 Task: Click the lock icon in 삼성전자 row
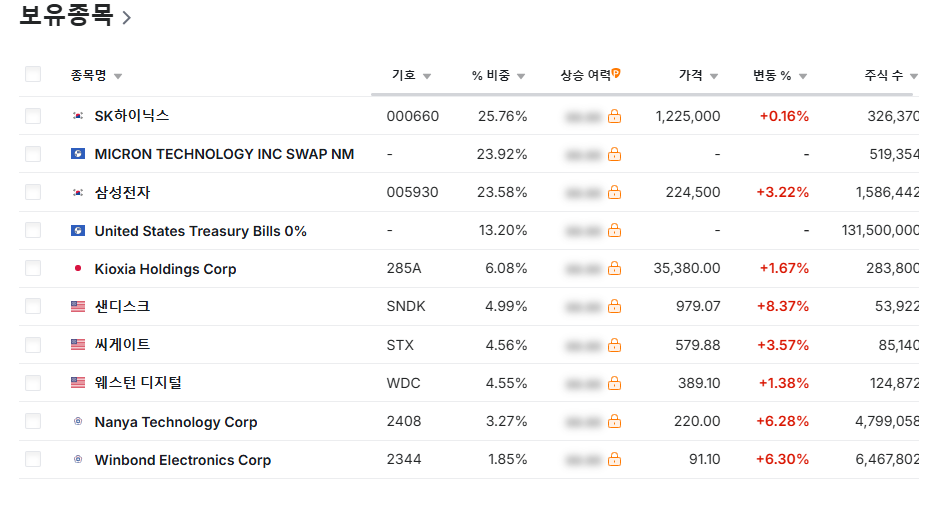614,192
